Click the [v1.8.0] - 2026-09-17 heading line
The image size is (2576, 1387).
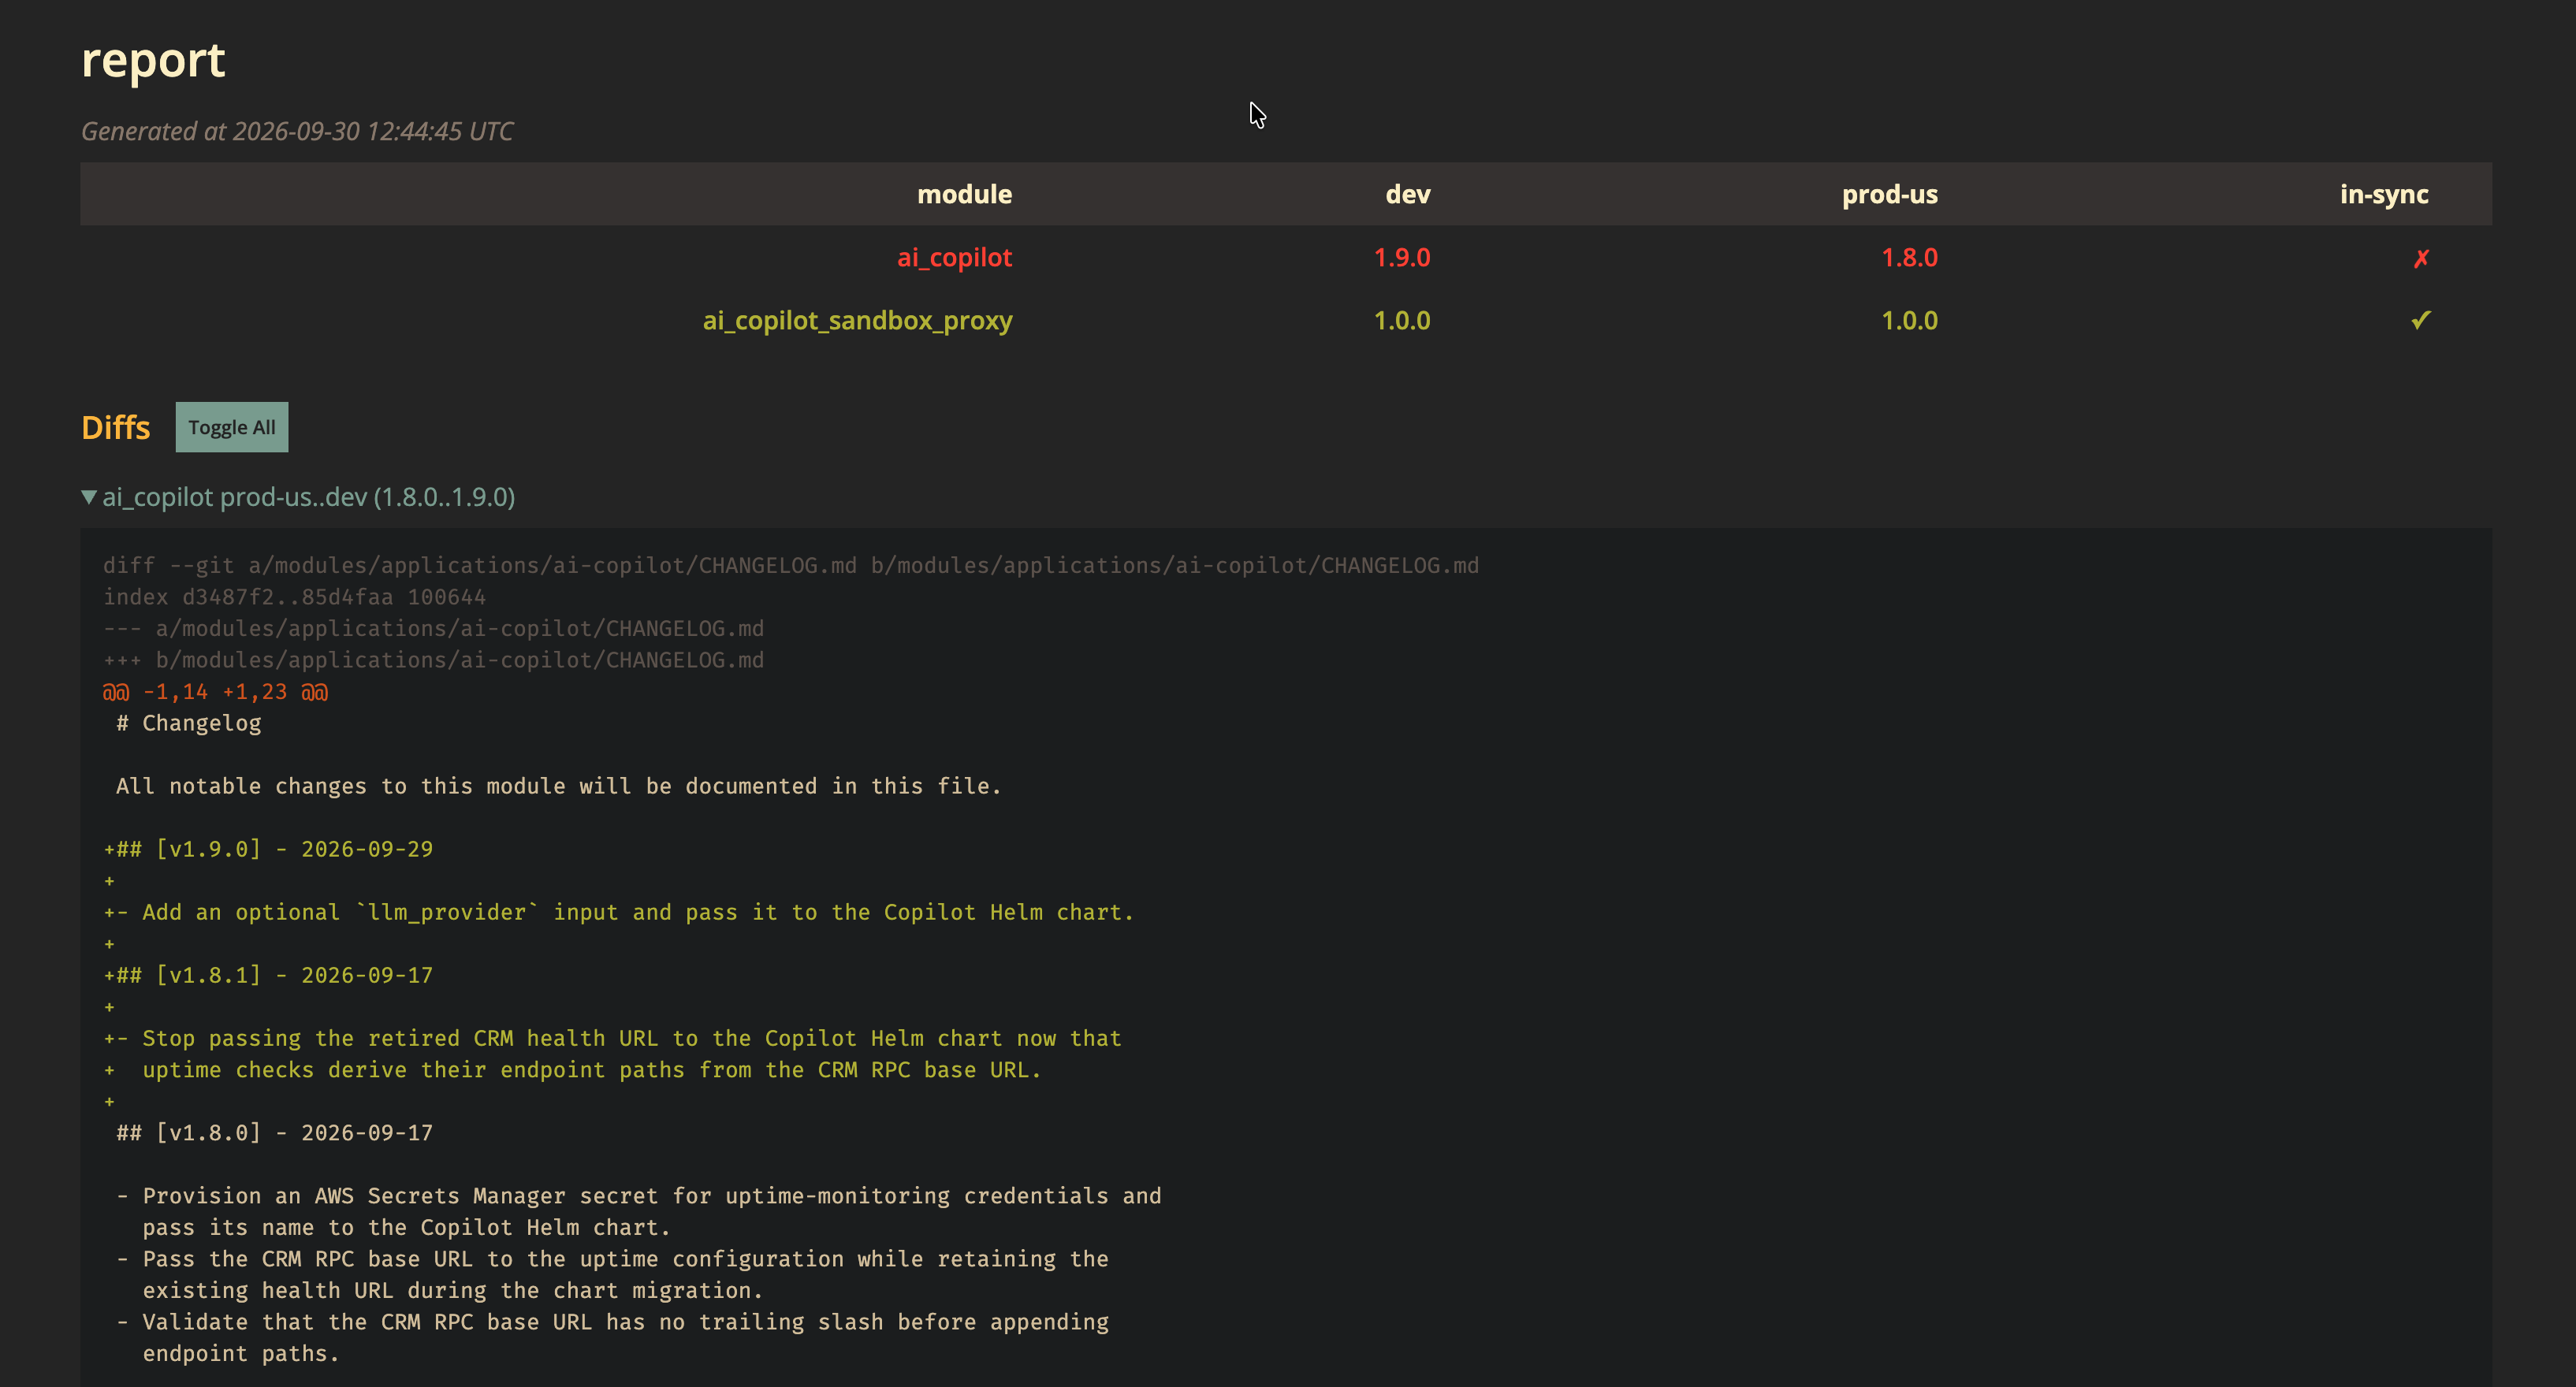pyautogui.click(x=275, y=1133)
